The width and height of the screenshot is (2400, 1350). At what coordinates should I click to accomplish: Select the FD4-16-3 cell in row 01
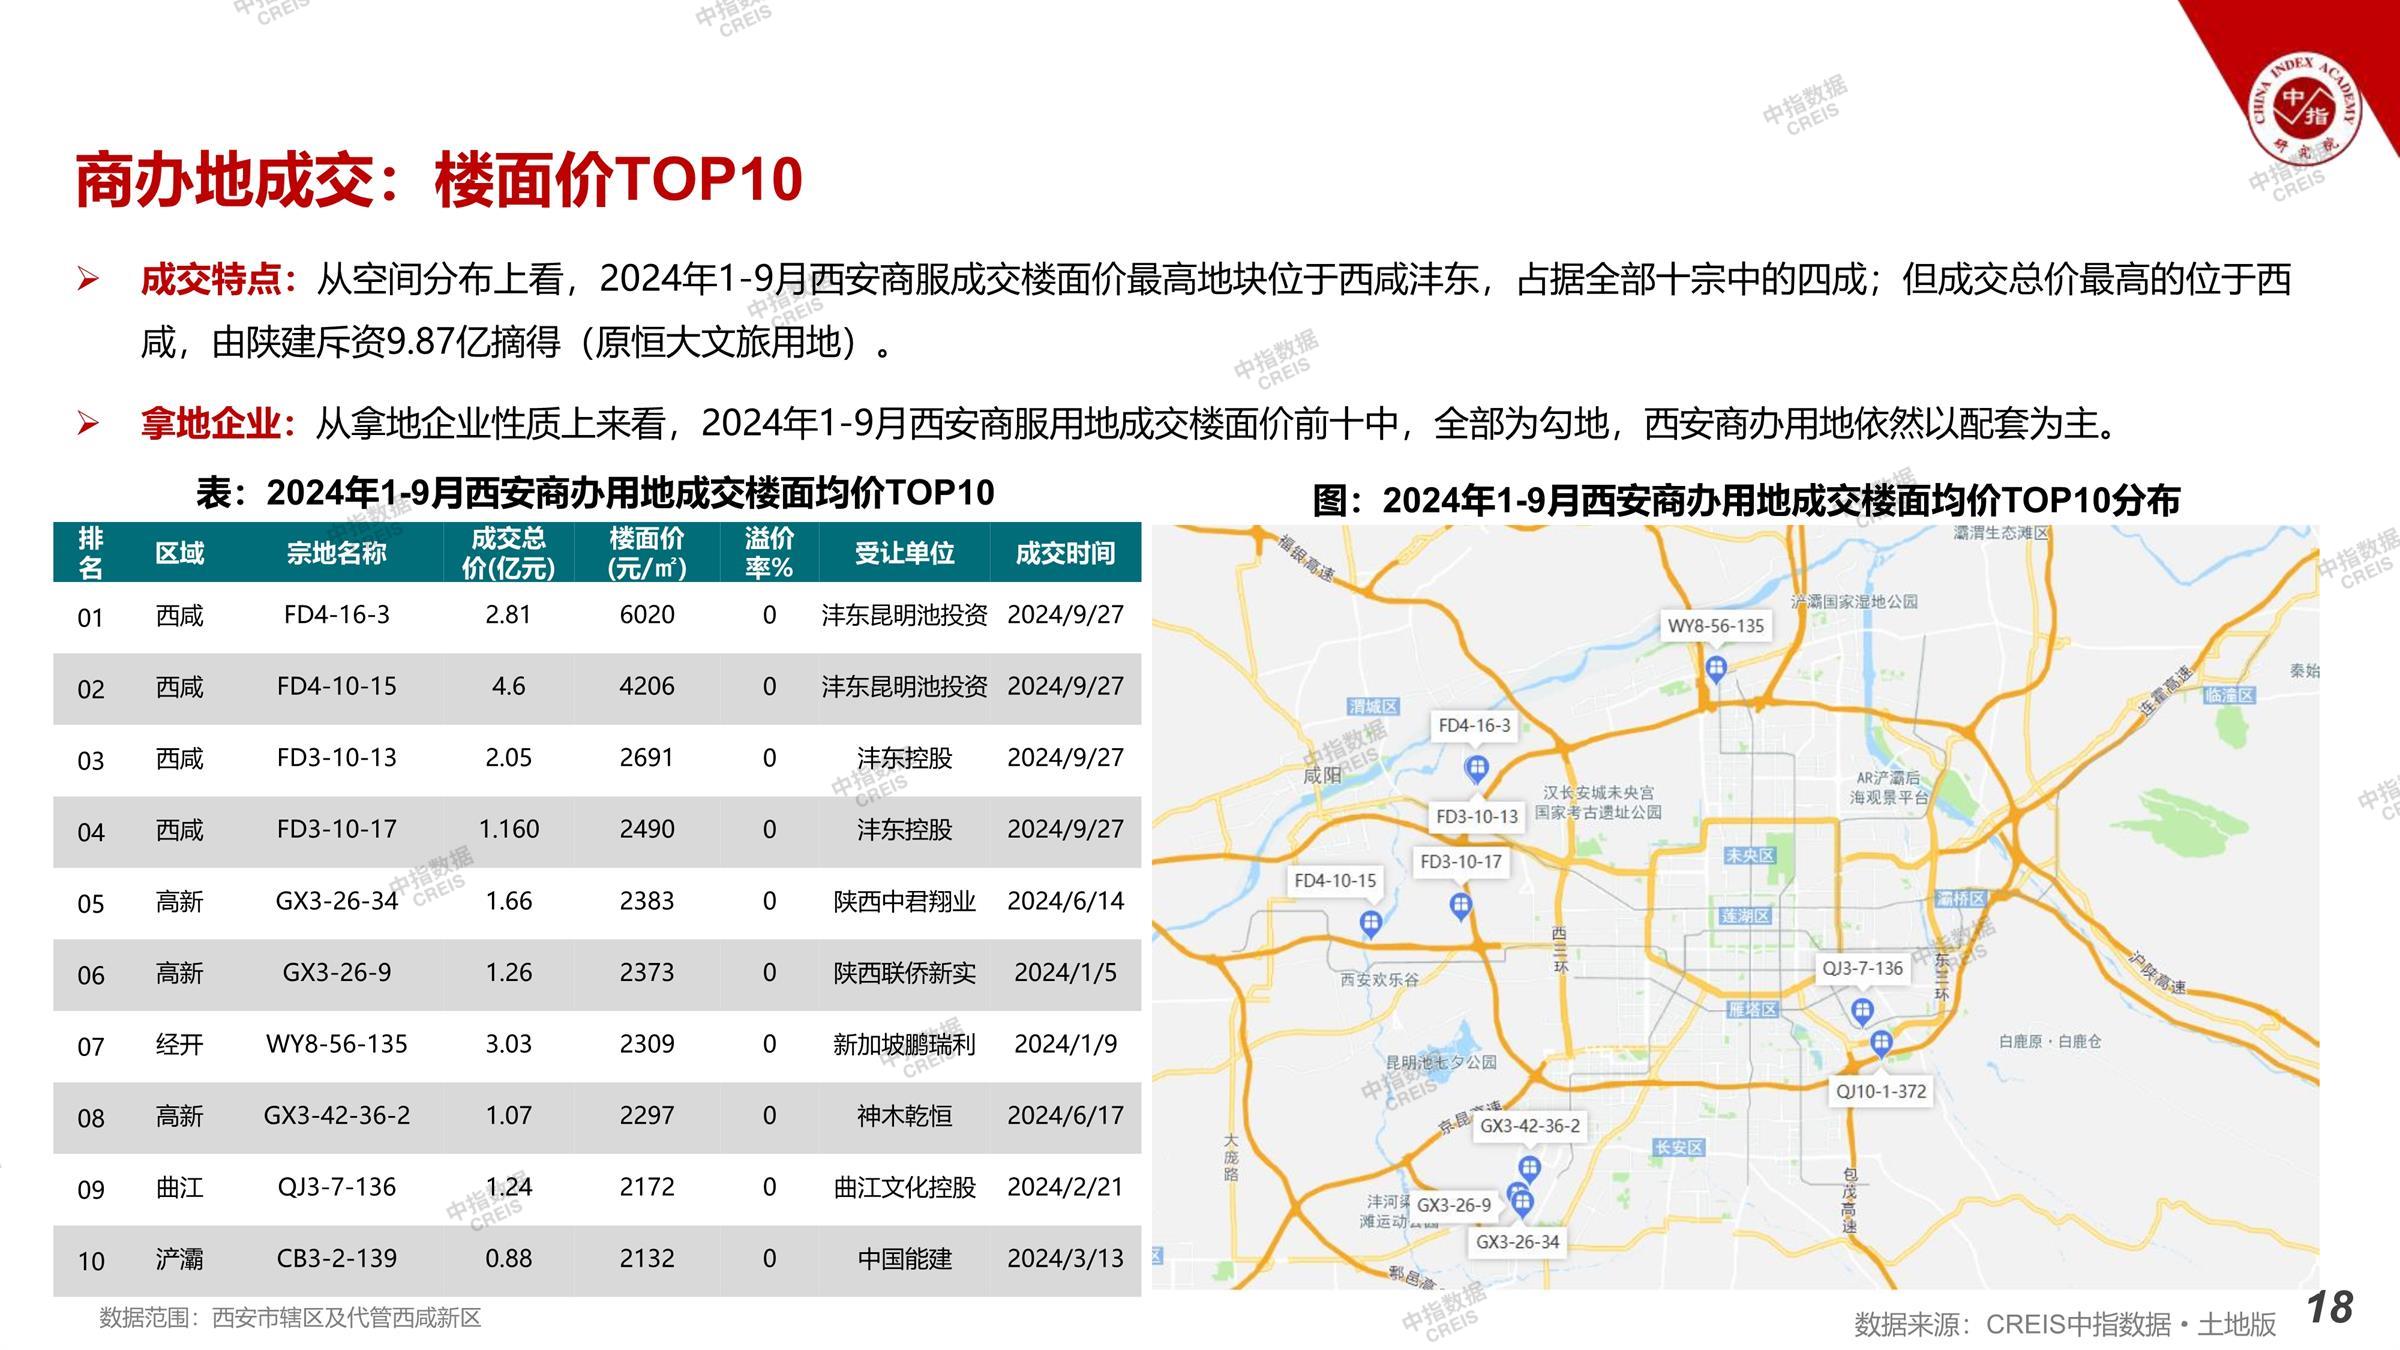click(337, 615)
